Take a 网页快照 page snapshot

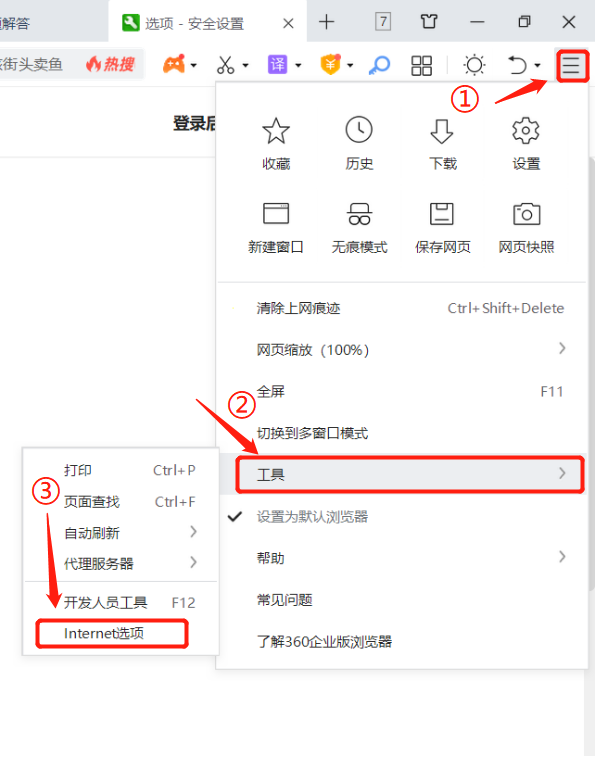coord(526,214)
